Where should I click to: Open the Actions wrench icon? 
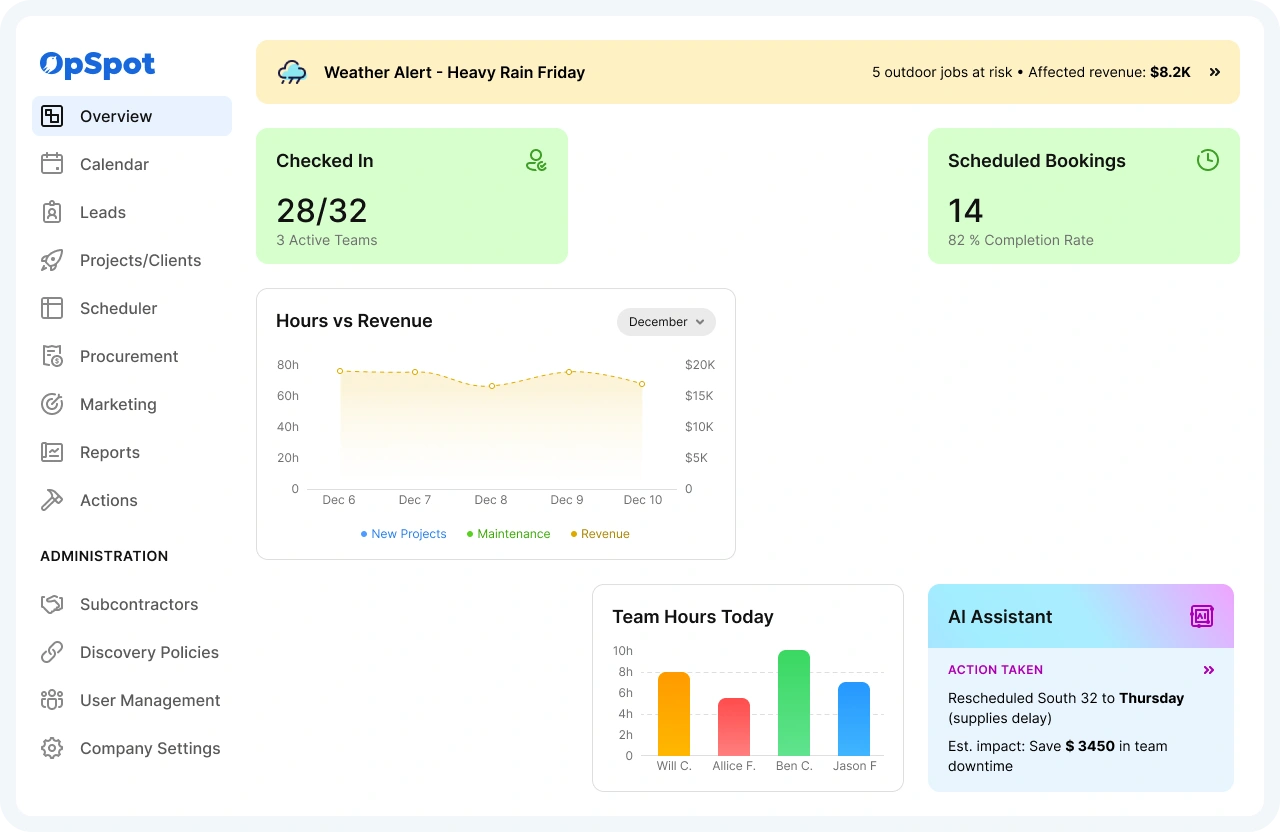click(52, 500)
